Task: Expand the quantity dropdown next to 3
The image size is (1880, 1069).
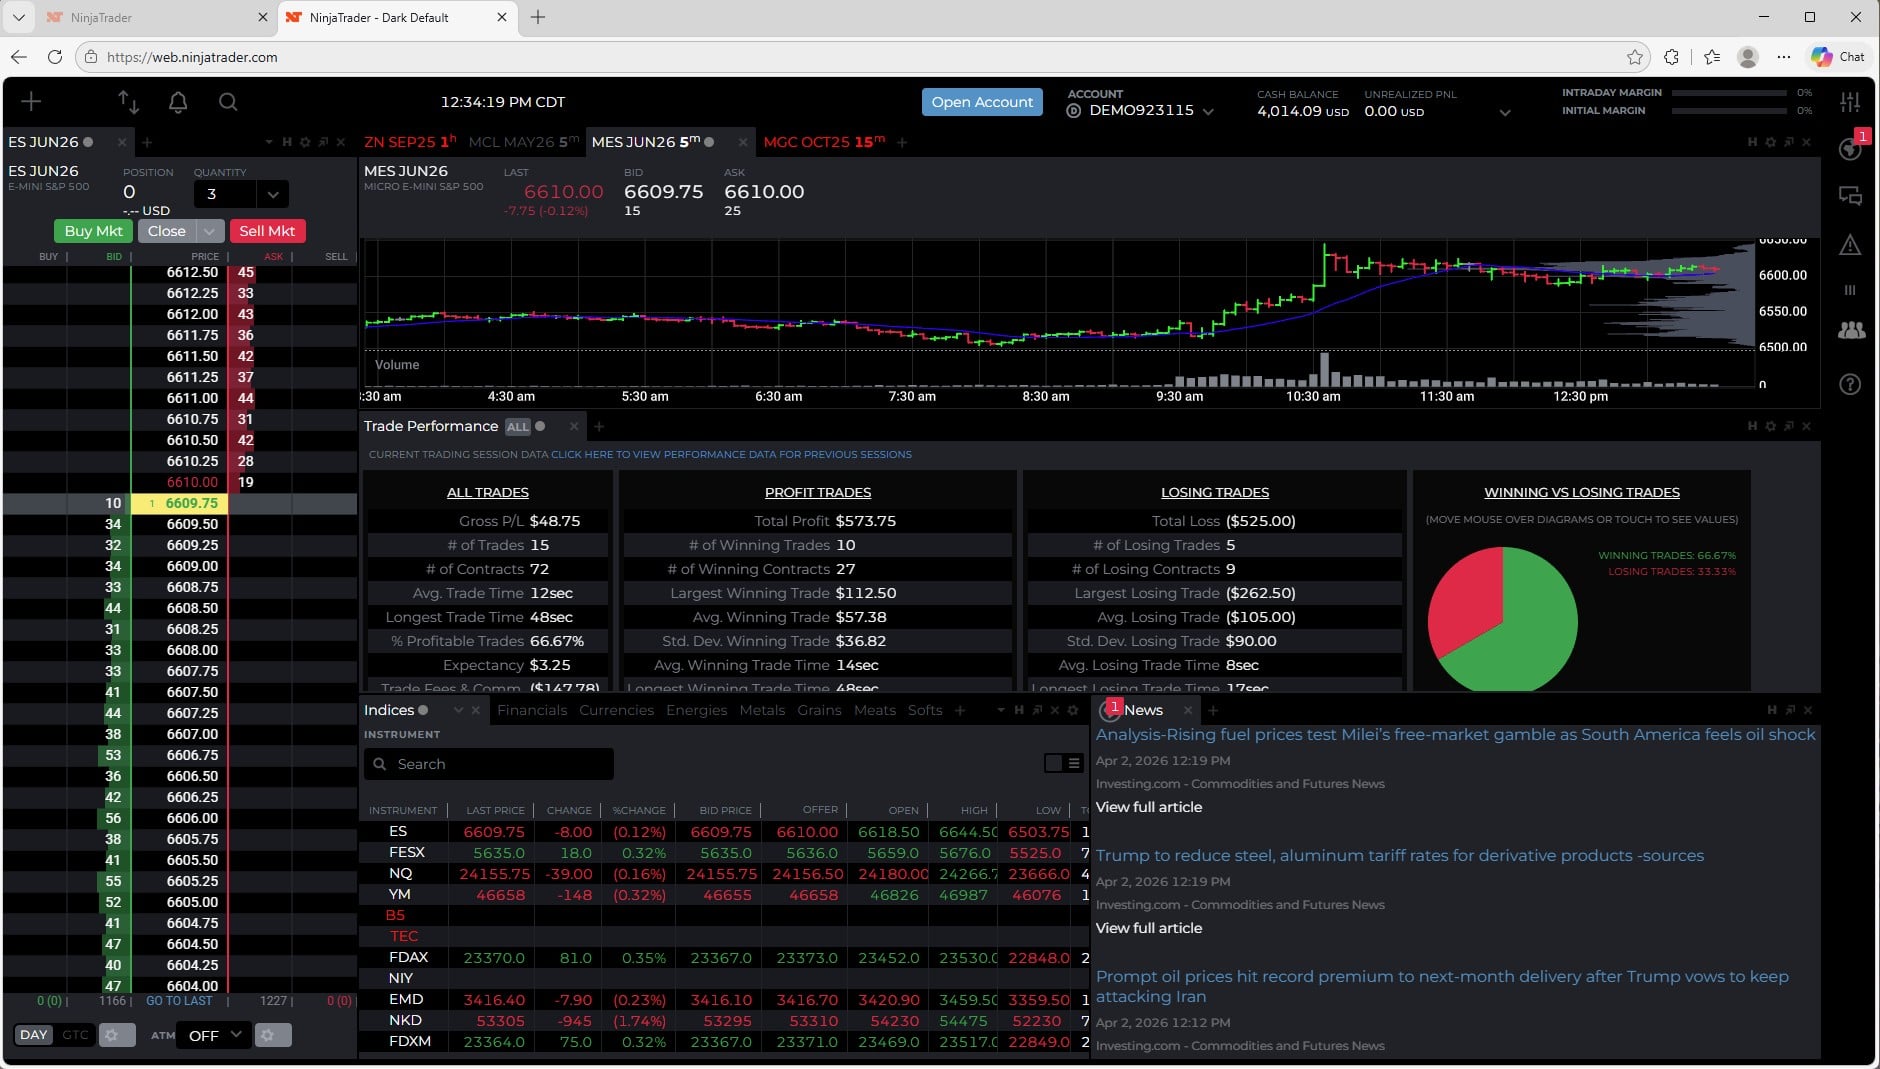Action: pyautogui.click(x=273, y=193)
